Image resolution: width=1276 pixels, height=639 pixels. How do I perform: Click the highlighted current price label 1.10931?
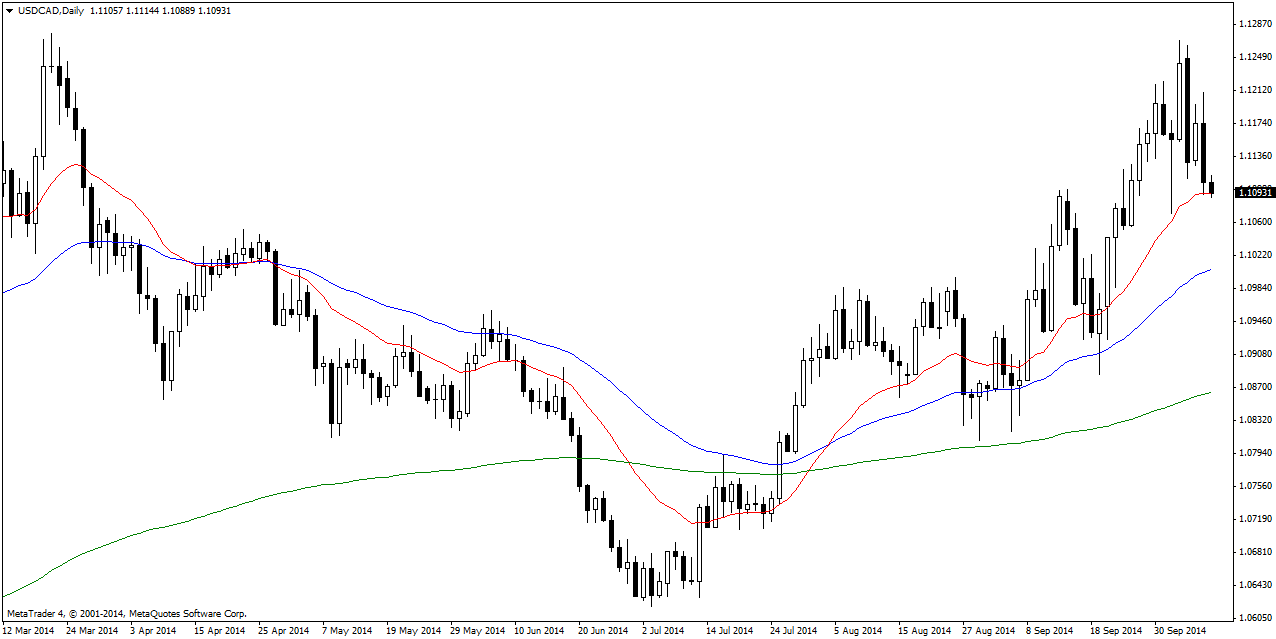tap(1254, 192)
